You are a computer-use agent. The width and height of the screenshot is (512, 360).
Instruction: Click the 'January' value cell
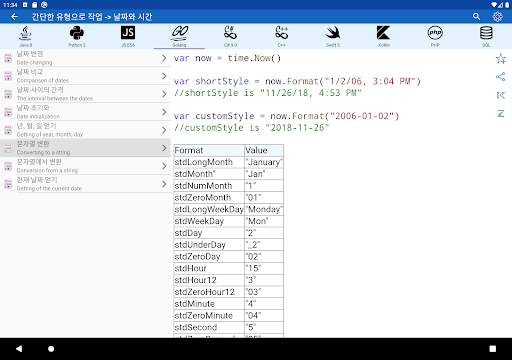(x=264, y=162)
